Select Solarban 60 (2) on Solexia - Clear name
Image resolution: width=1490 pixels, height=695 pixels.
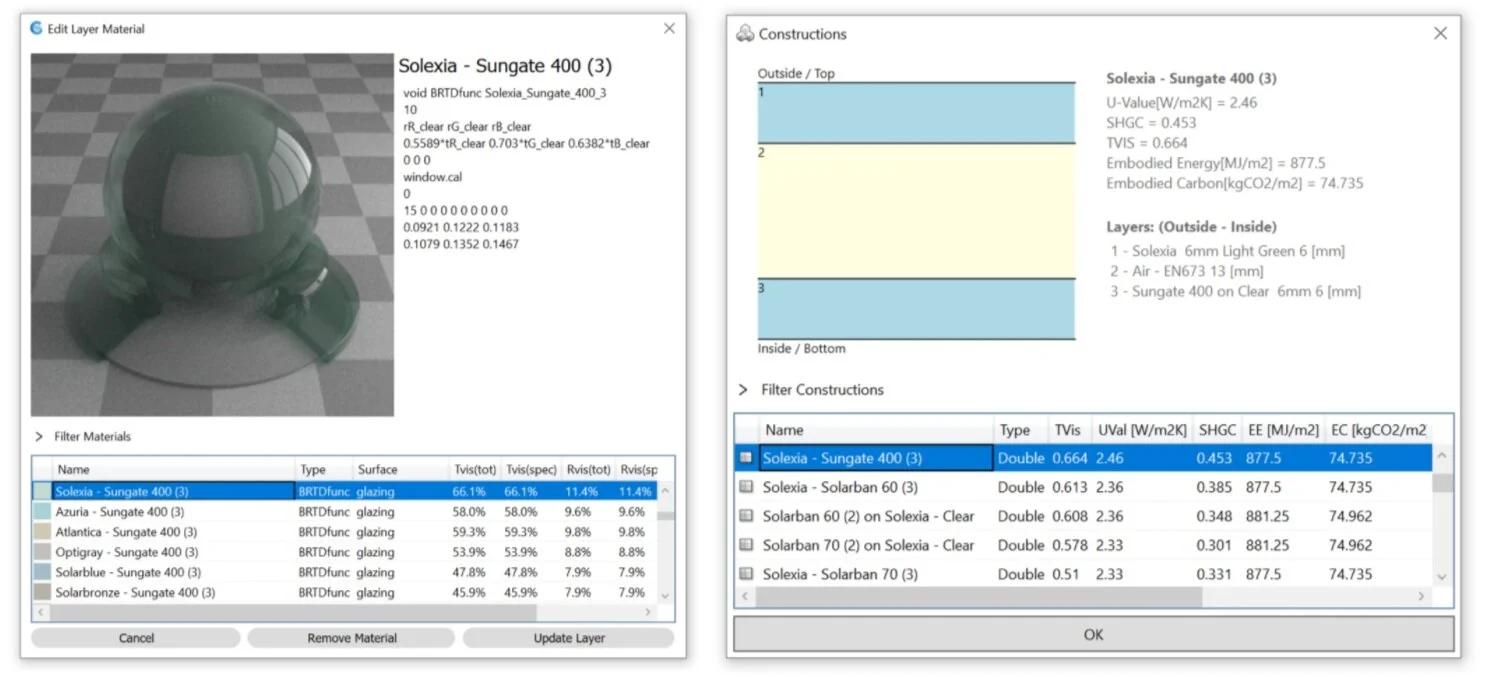[868, 516]
